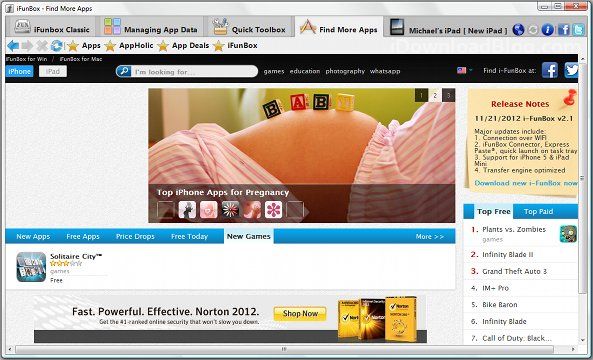Click the grey round icon beside globe

pyautogui.click(x=533, y=29)
